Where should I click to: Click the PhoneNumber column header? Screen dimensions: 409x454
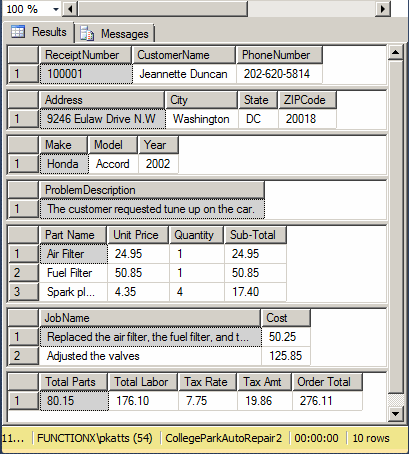tap(279, 55)
